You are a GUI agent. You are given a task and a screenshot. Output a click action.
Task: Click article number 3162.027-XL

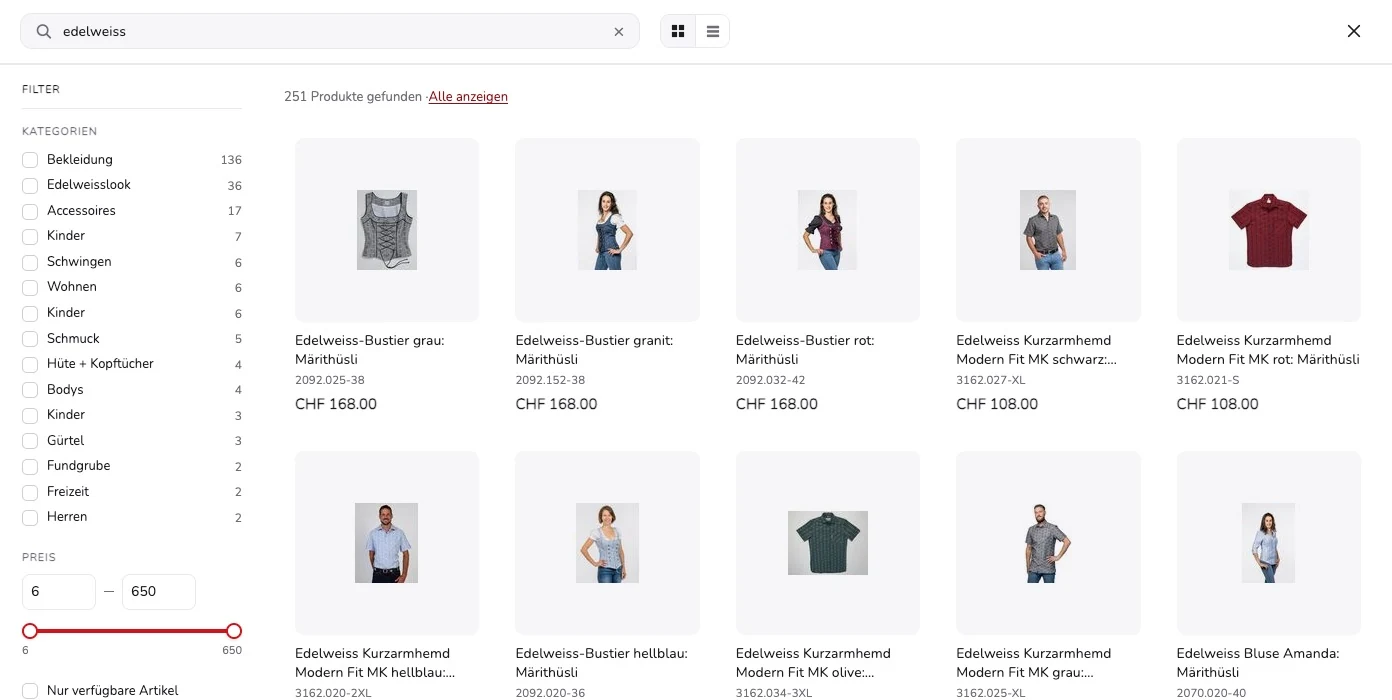tap(991, 380)
